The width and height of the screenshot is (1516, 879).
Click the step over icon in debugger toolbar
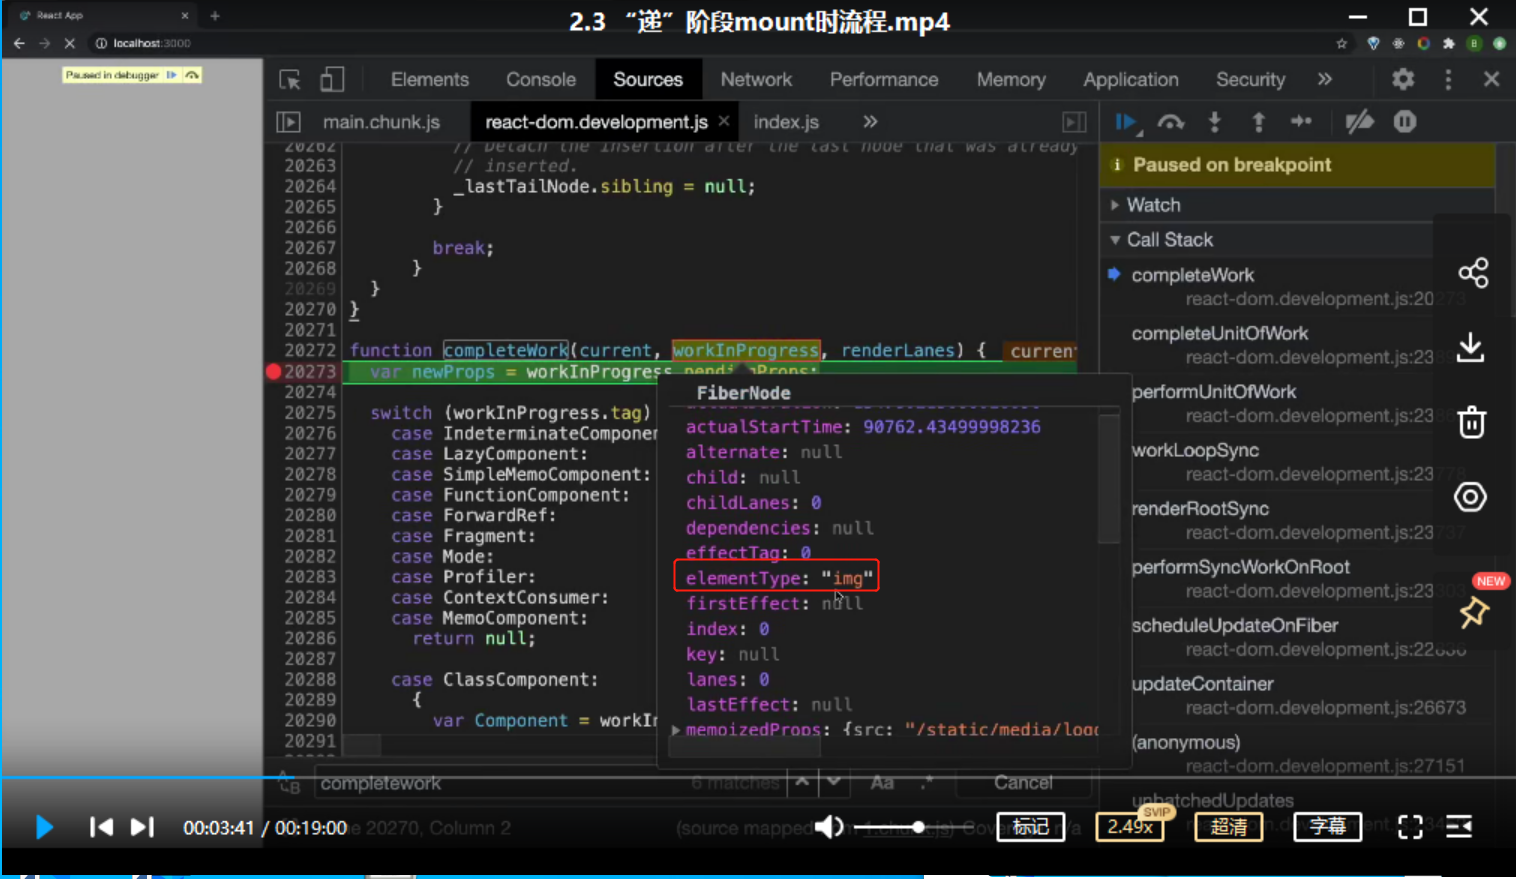coord(1171,122)
